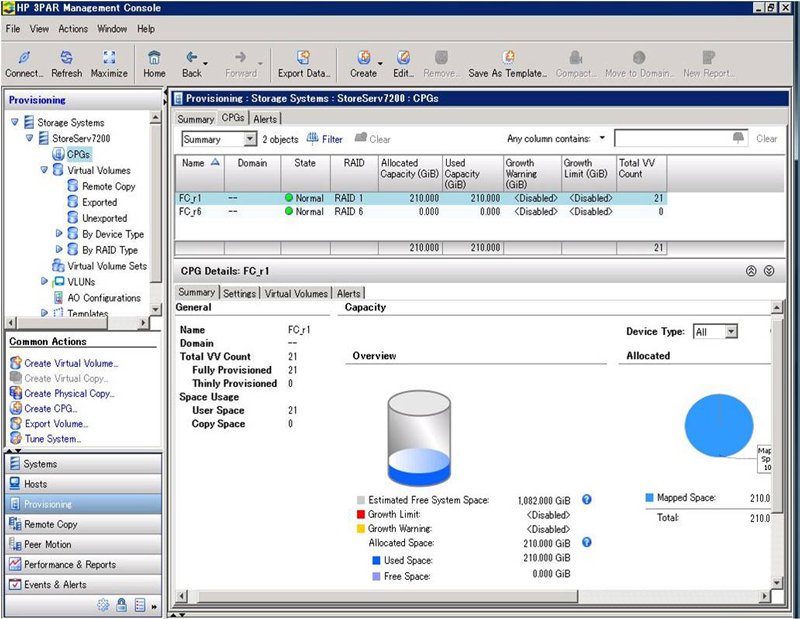Open the Export Data toolbar icon
800x619 pixels.
click(x=304, y=57)
